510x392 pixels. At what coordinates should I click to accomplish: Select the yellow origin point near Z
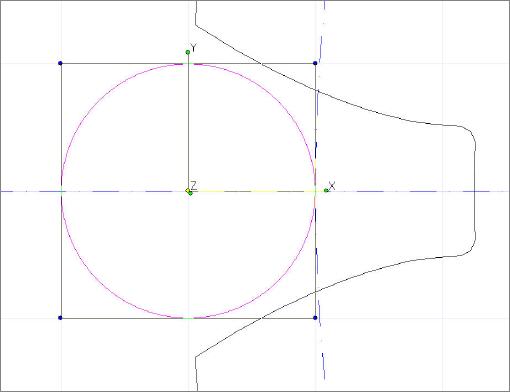[x=188, y=191]
